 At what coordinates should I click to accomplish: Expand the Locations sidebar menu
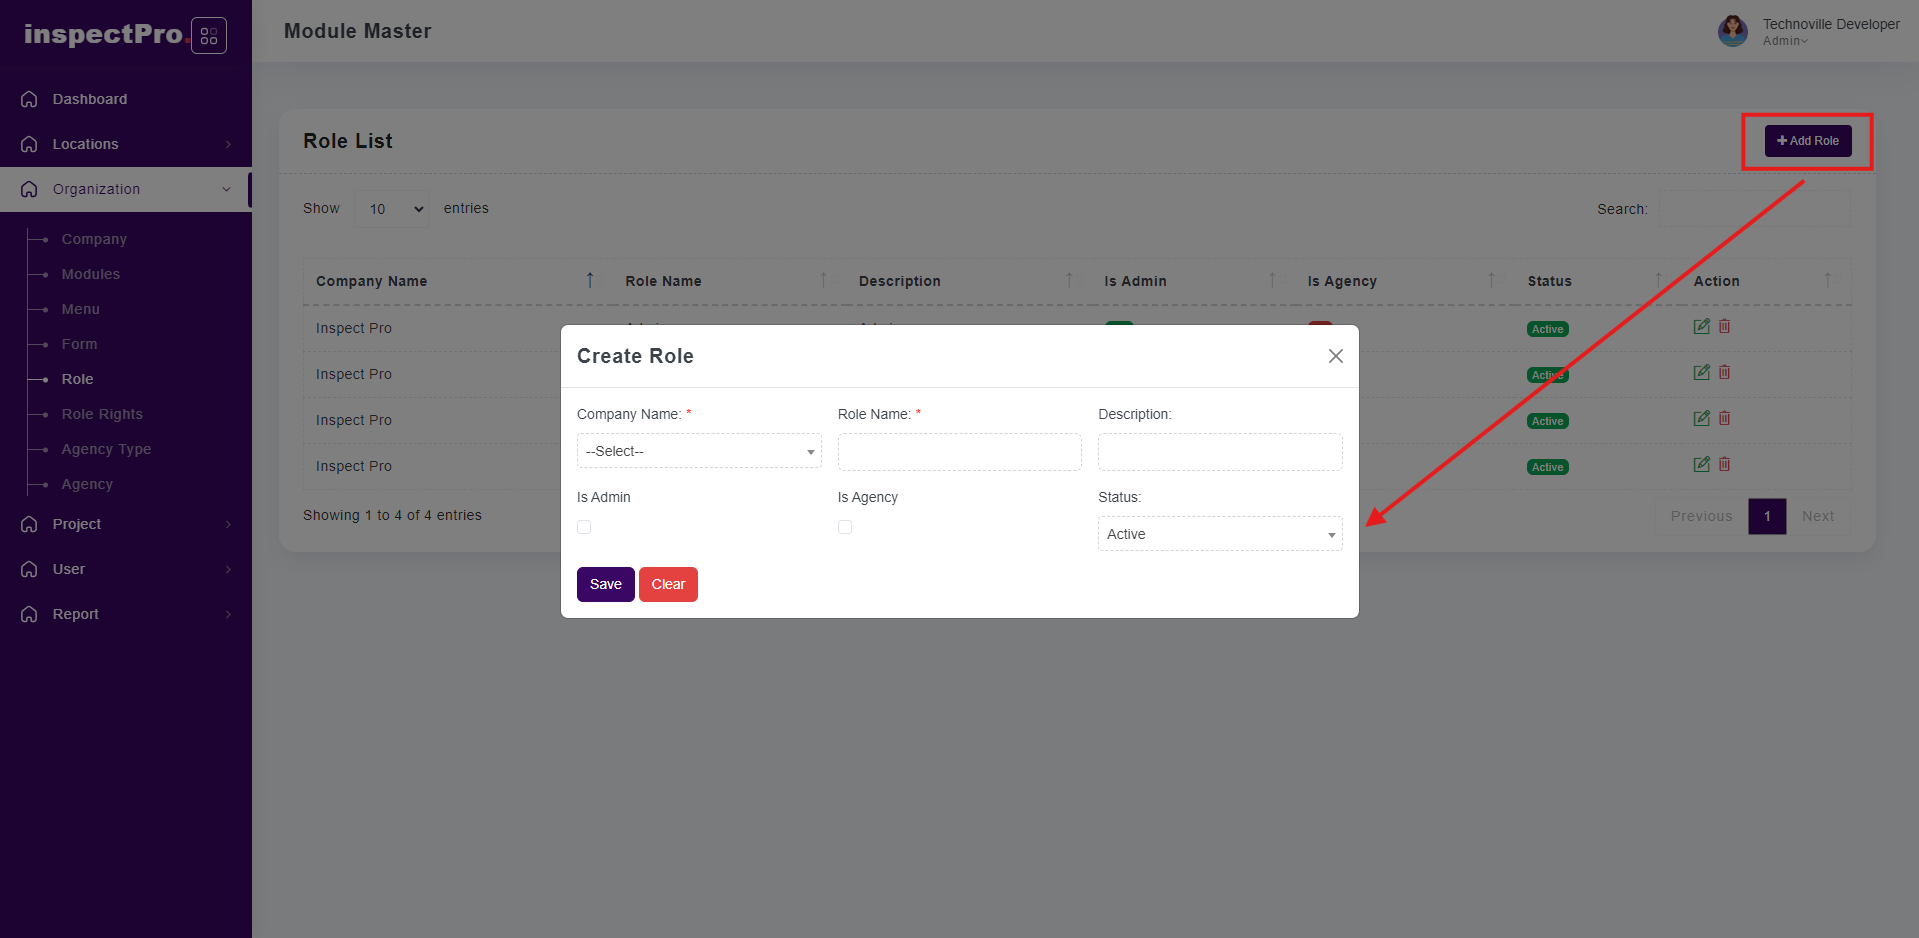(x=126, y=144)
